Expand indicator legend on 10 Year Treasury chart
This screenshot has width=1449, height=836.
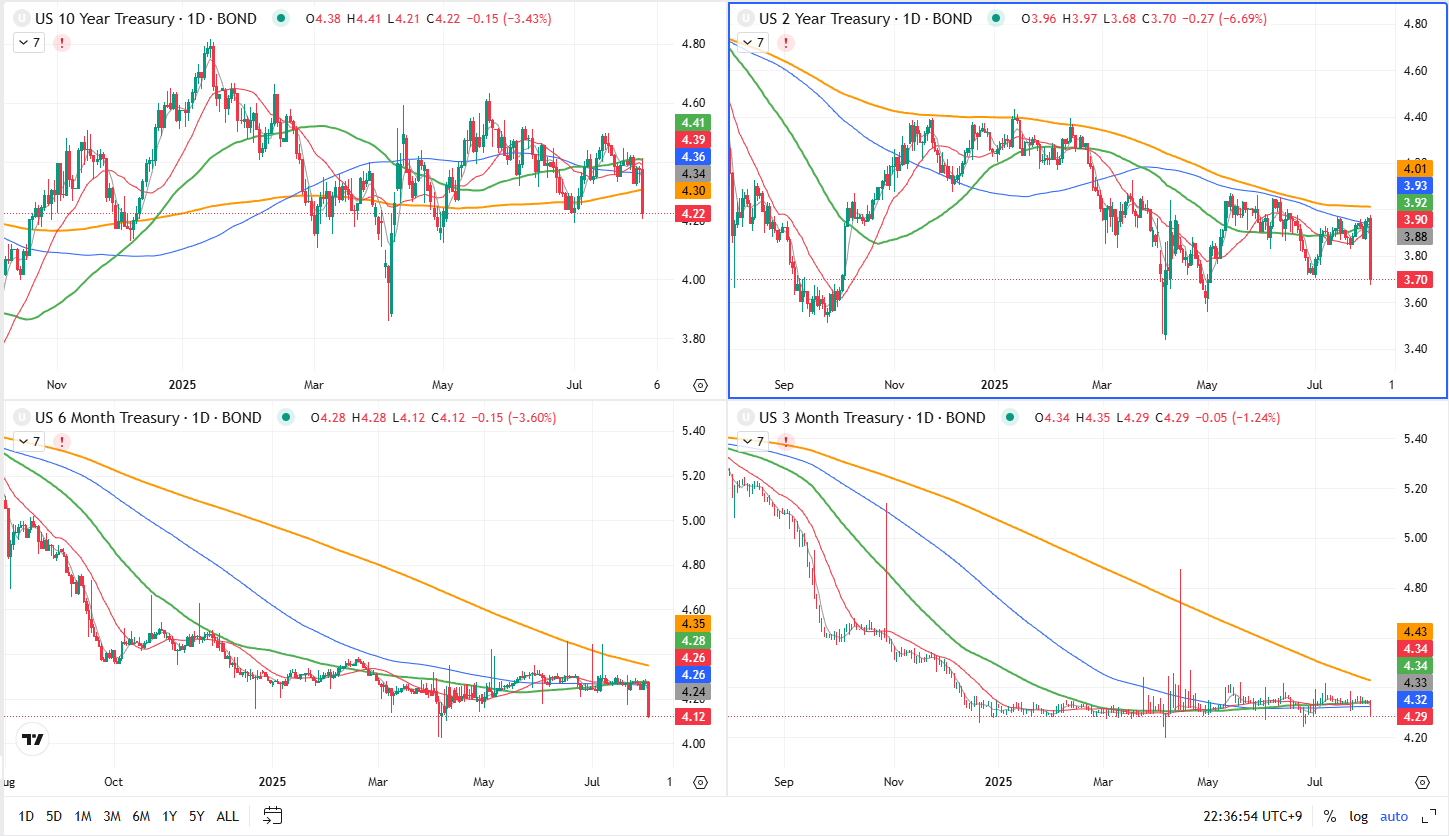click(x=29, y=43)
